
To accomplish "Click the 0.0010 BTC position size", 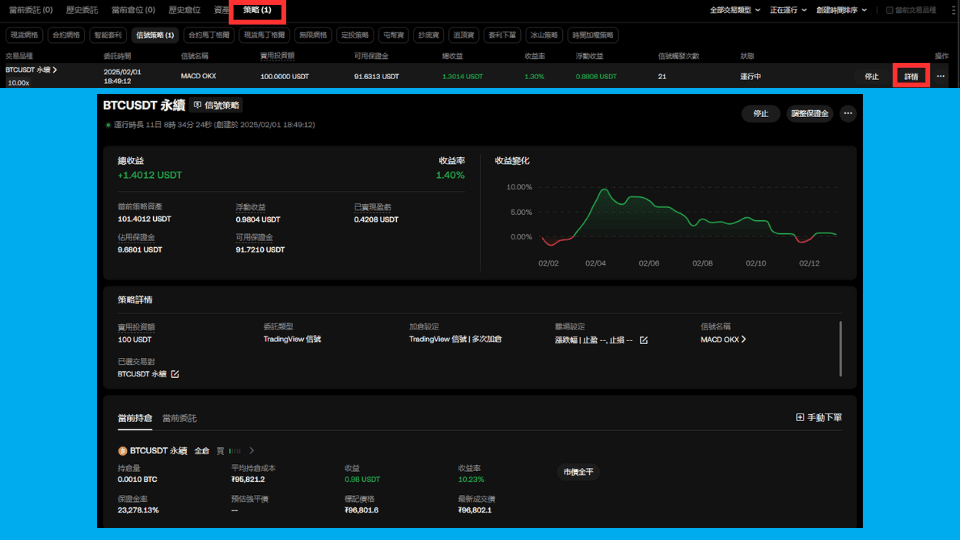I will [137, 479].
